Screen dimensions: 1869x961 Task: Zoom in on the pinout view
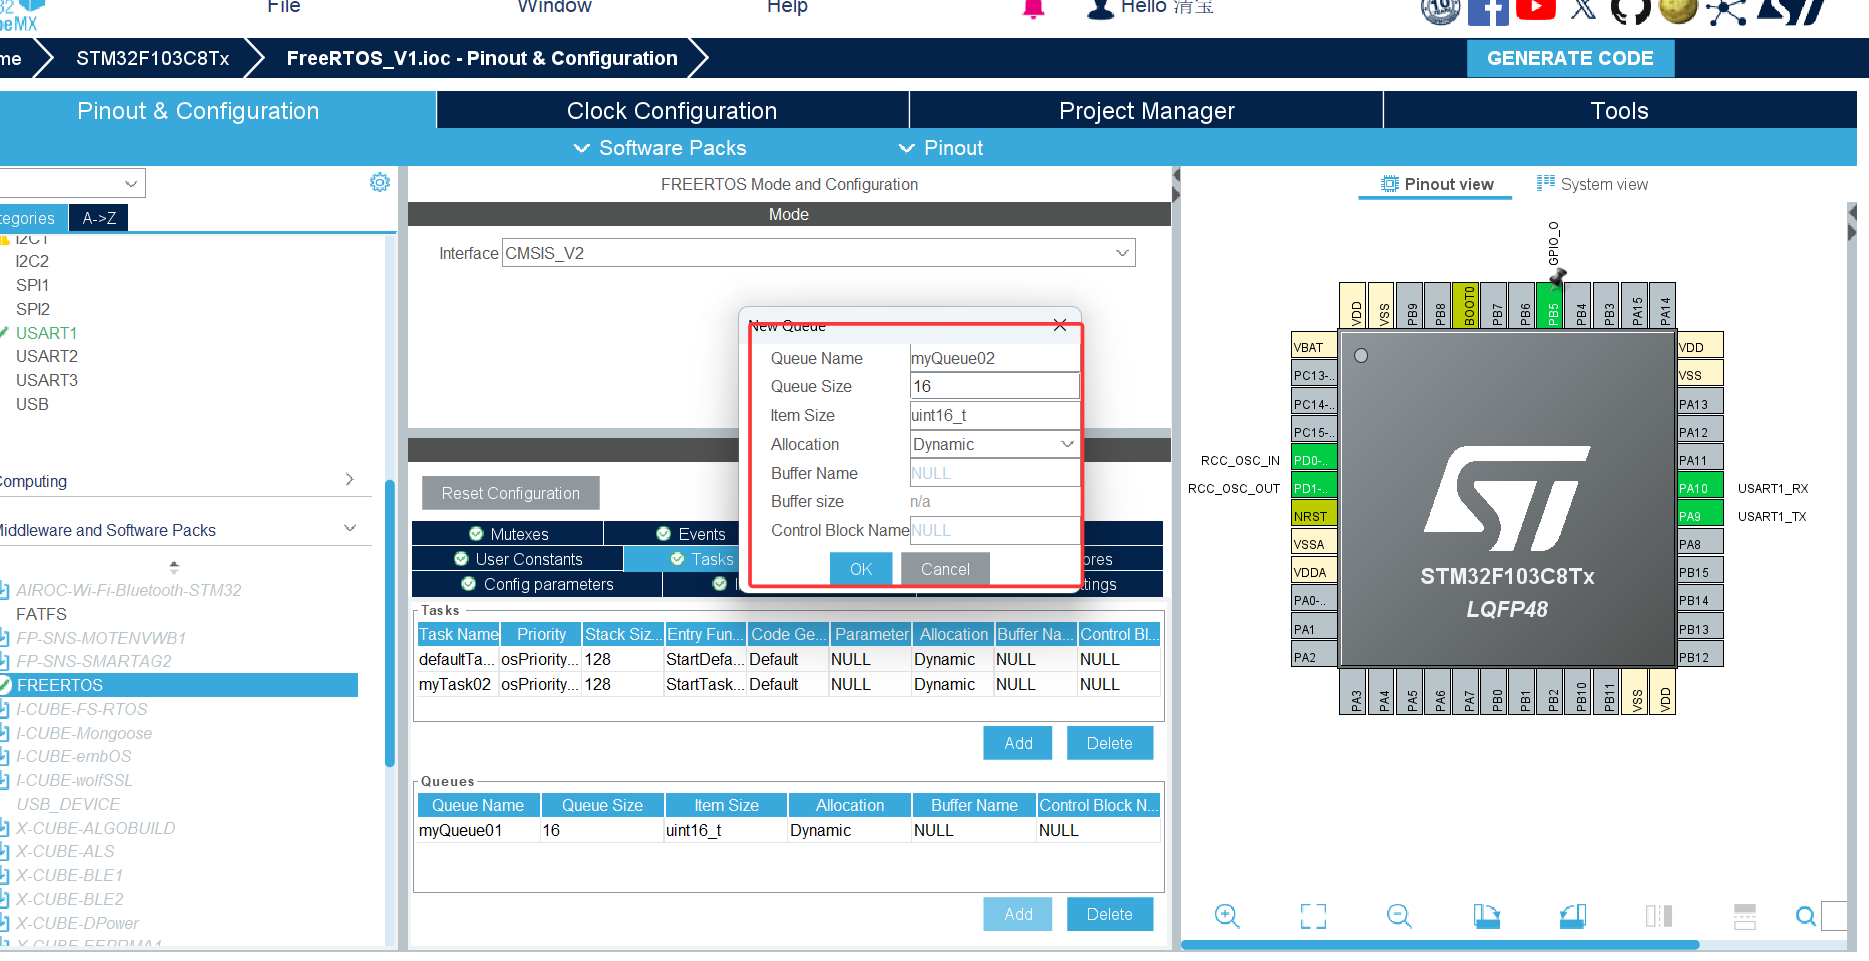pyautogui.click(x=1227, y=915)
